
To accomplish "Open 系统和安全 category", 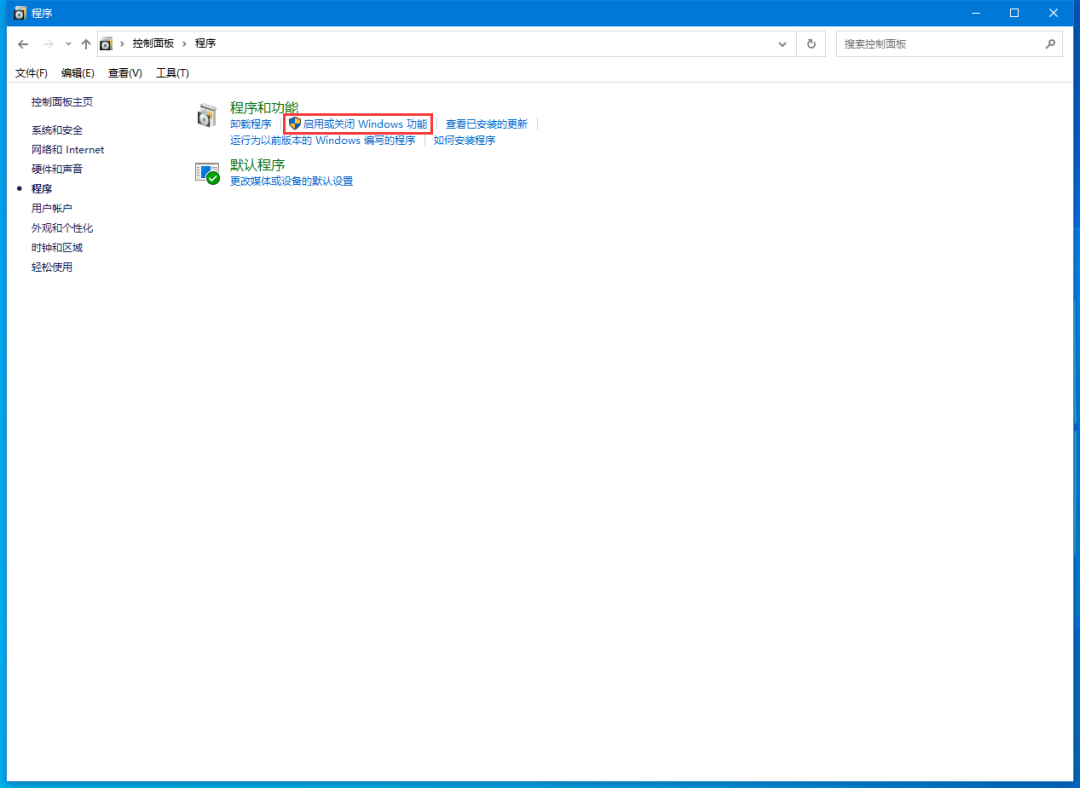I will click(x=57, y=130).
